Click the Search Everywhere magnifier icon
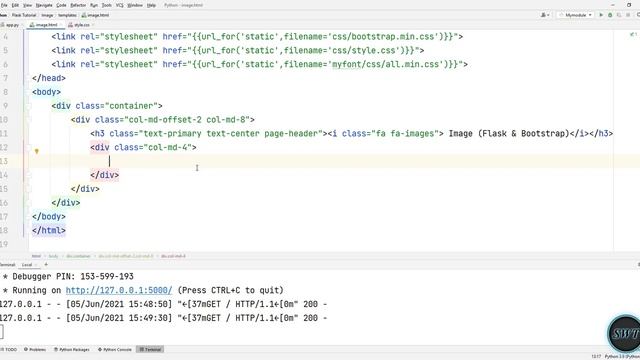This screenshot has width=640, height=360. coord(638,15)
